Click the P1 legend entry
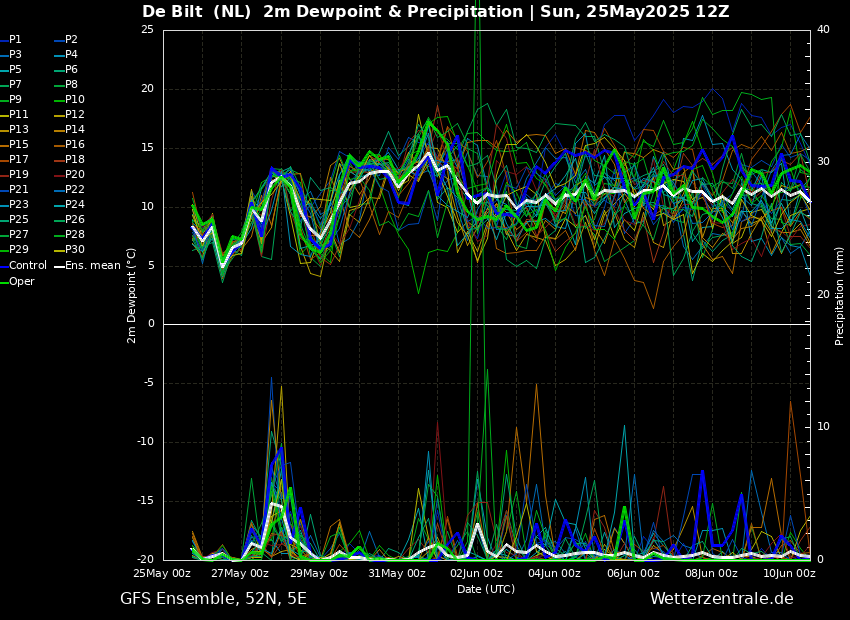This screenshot has height=620, width=850. (15, 40)
